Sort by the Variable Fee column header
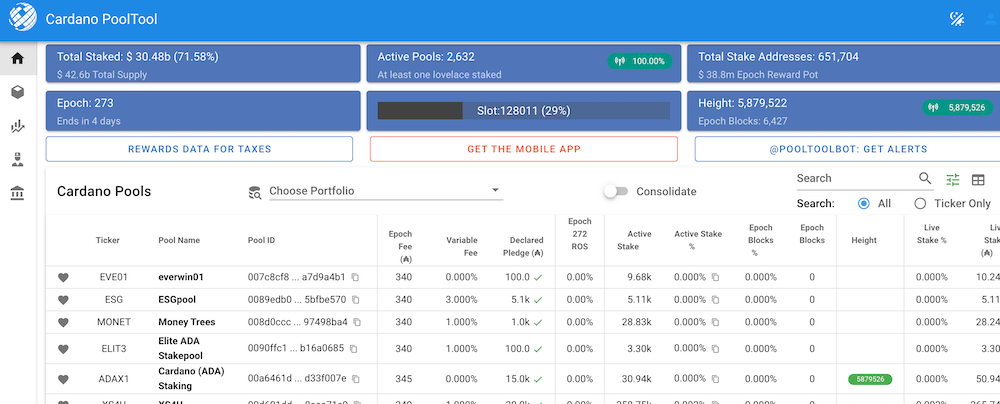Viewport: 1000px width, 404px height. [x=461, y=247]
